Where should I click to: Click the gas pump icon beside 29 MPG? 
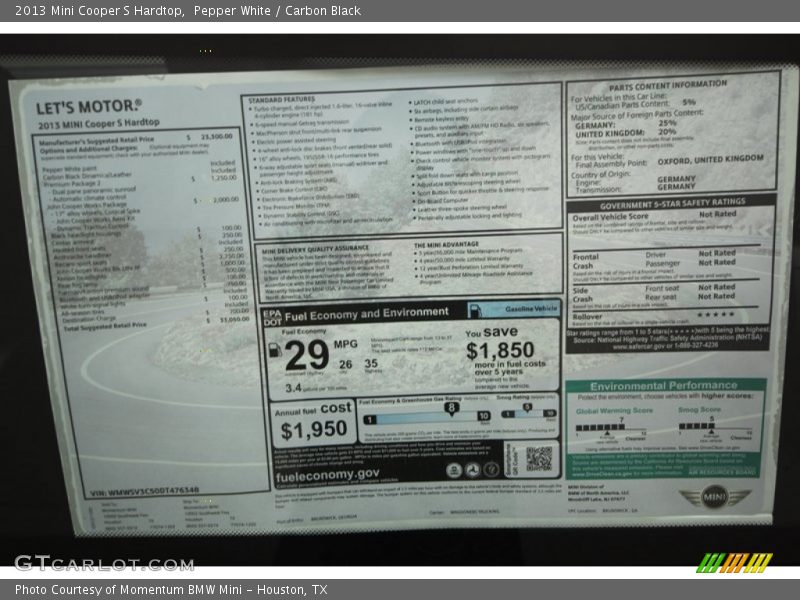275,350
